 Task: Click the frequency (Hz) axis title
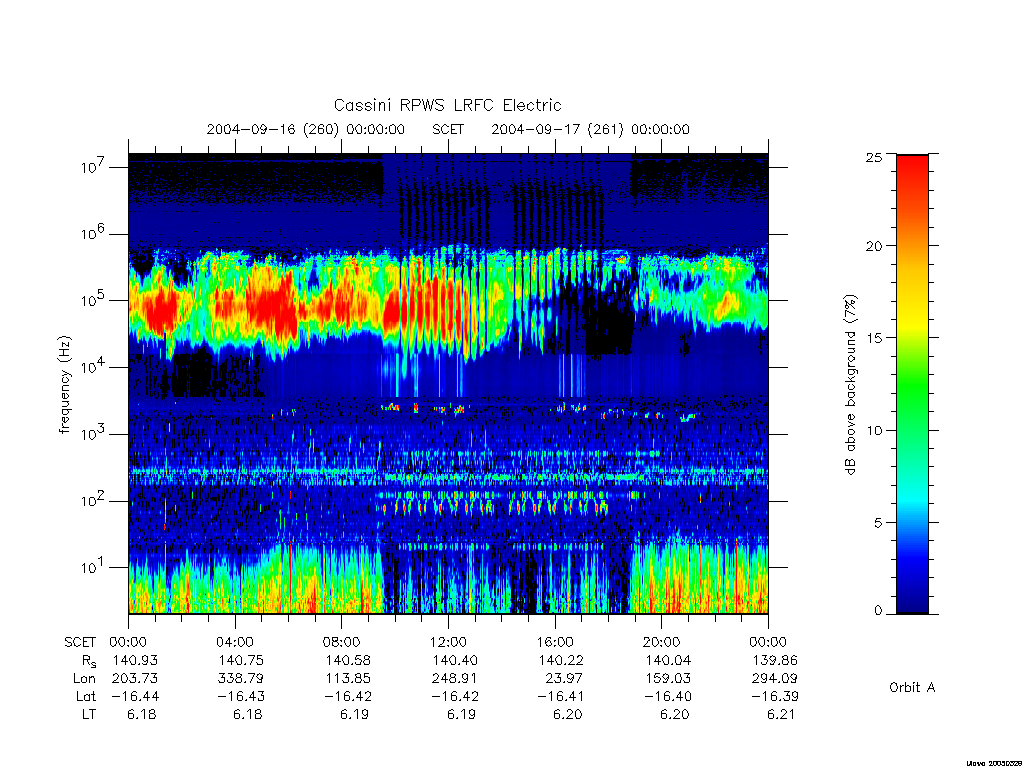coord(64,385)
